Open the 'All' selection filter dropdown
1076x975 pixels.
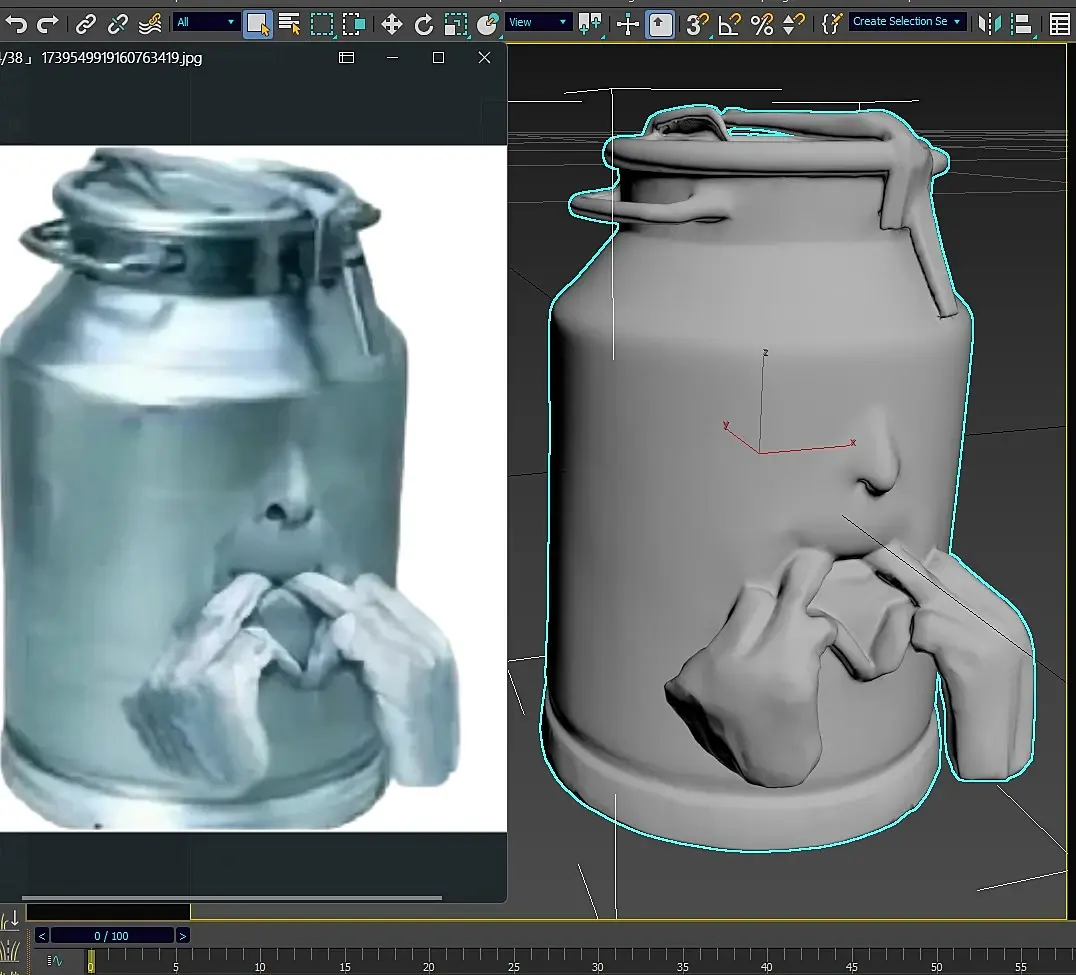206,22
